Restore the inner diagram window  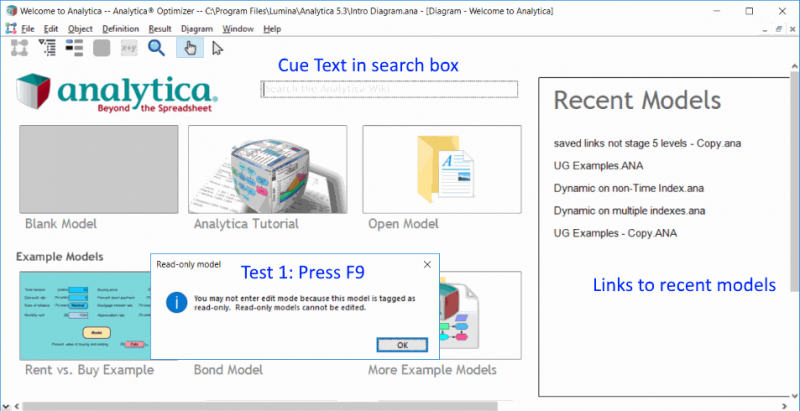779,30
